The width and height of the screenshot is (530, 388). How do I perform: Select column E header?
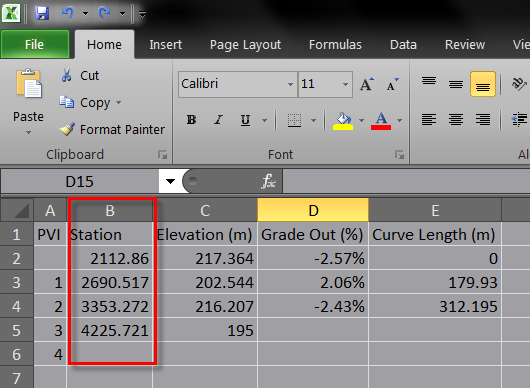point(435,211)
